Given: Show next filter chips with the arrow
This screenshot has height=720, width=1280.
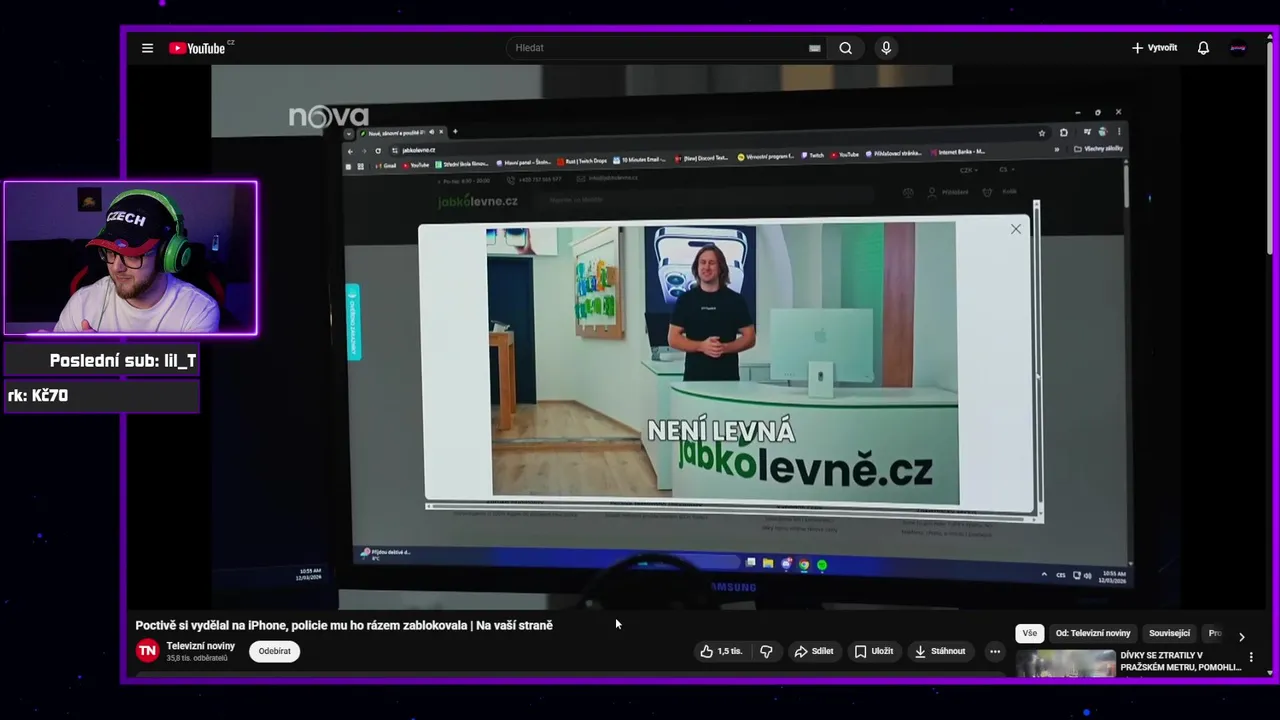Looking at the screenshot, I should click(1242, 636).
